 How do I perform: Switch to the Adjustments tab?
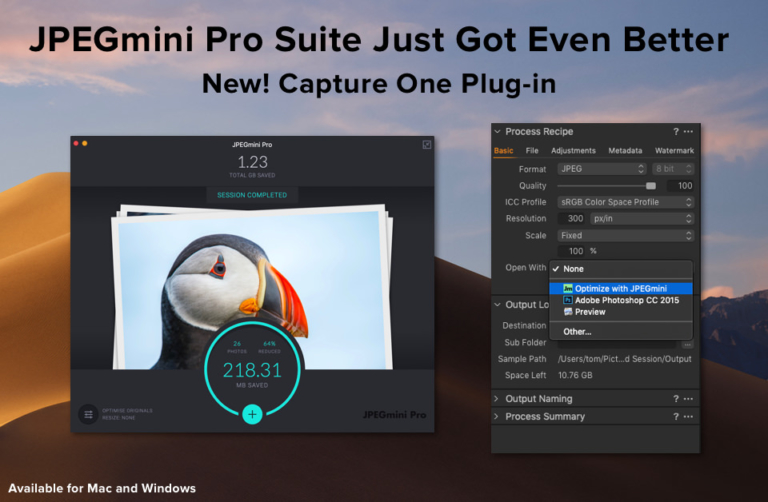(573, 150)
